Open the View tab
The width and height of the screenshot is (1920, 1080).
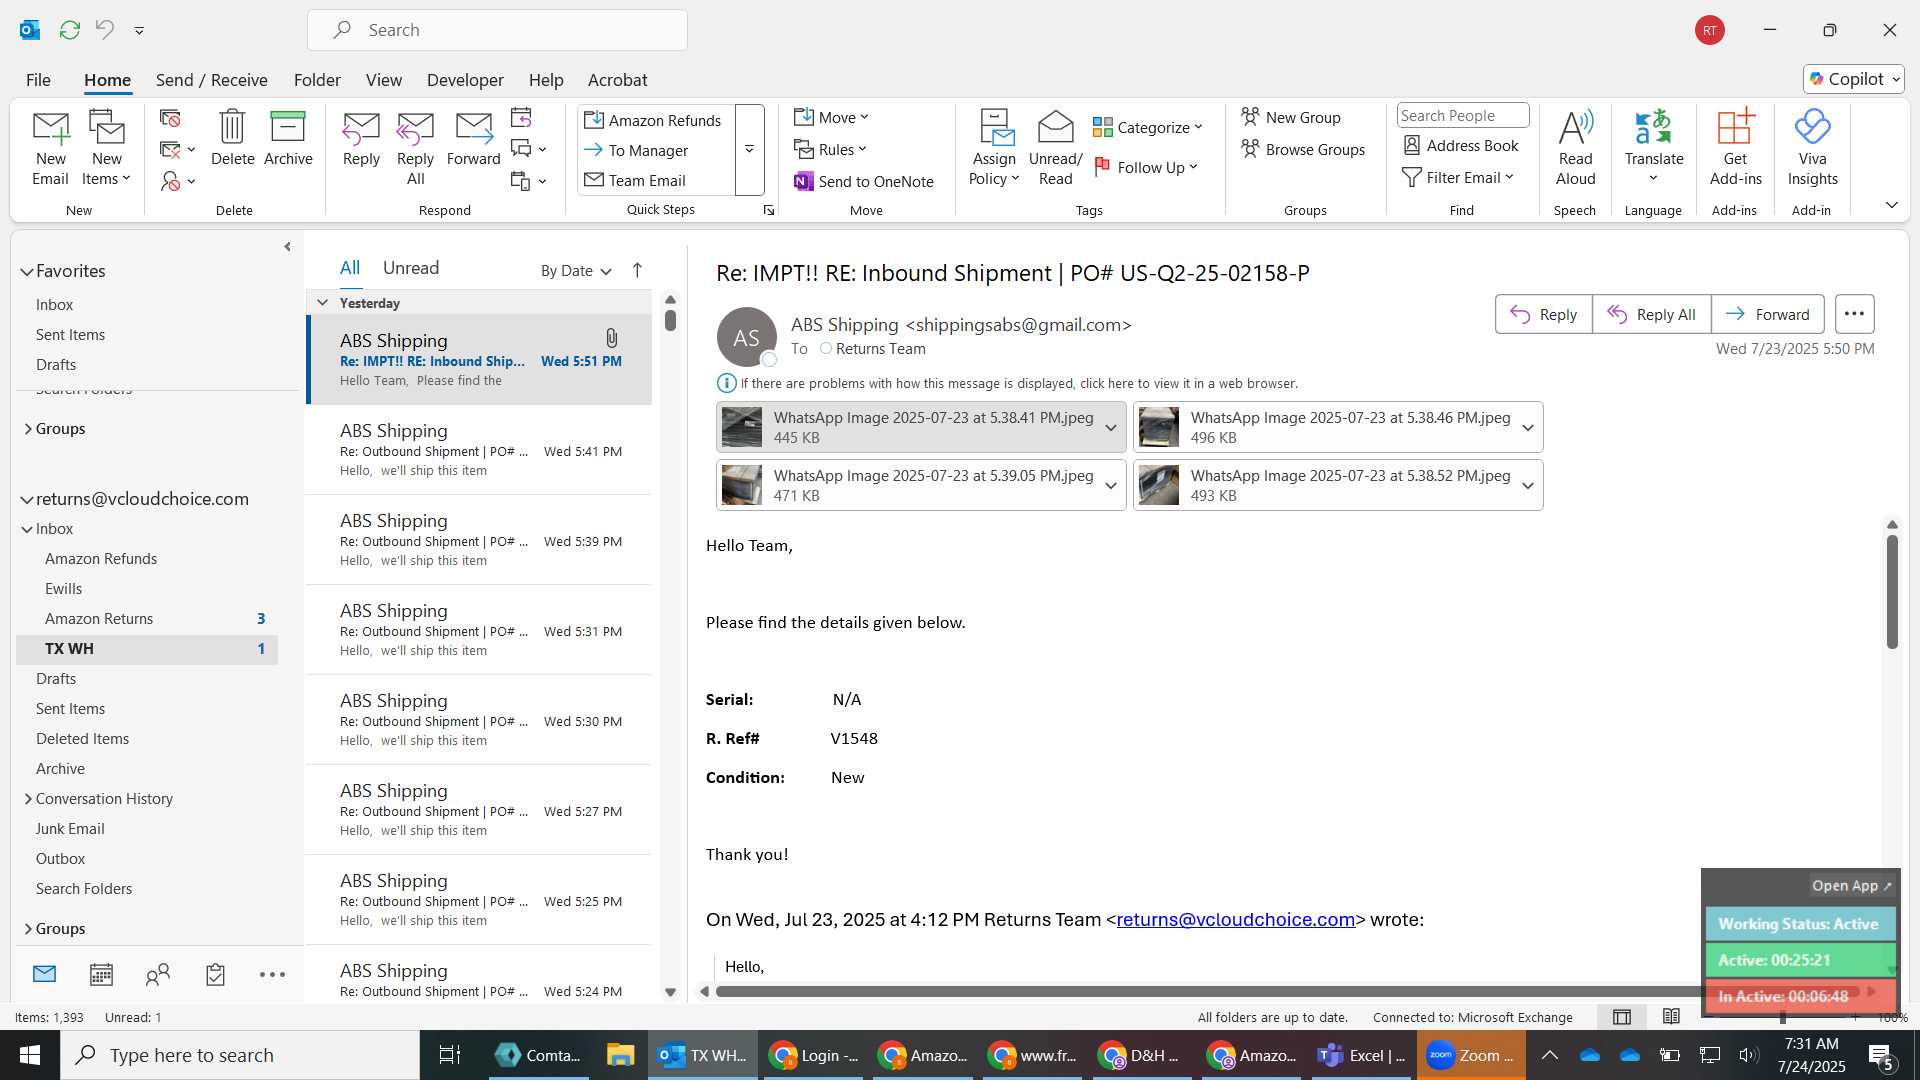click(383, 80)
